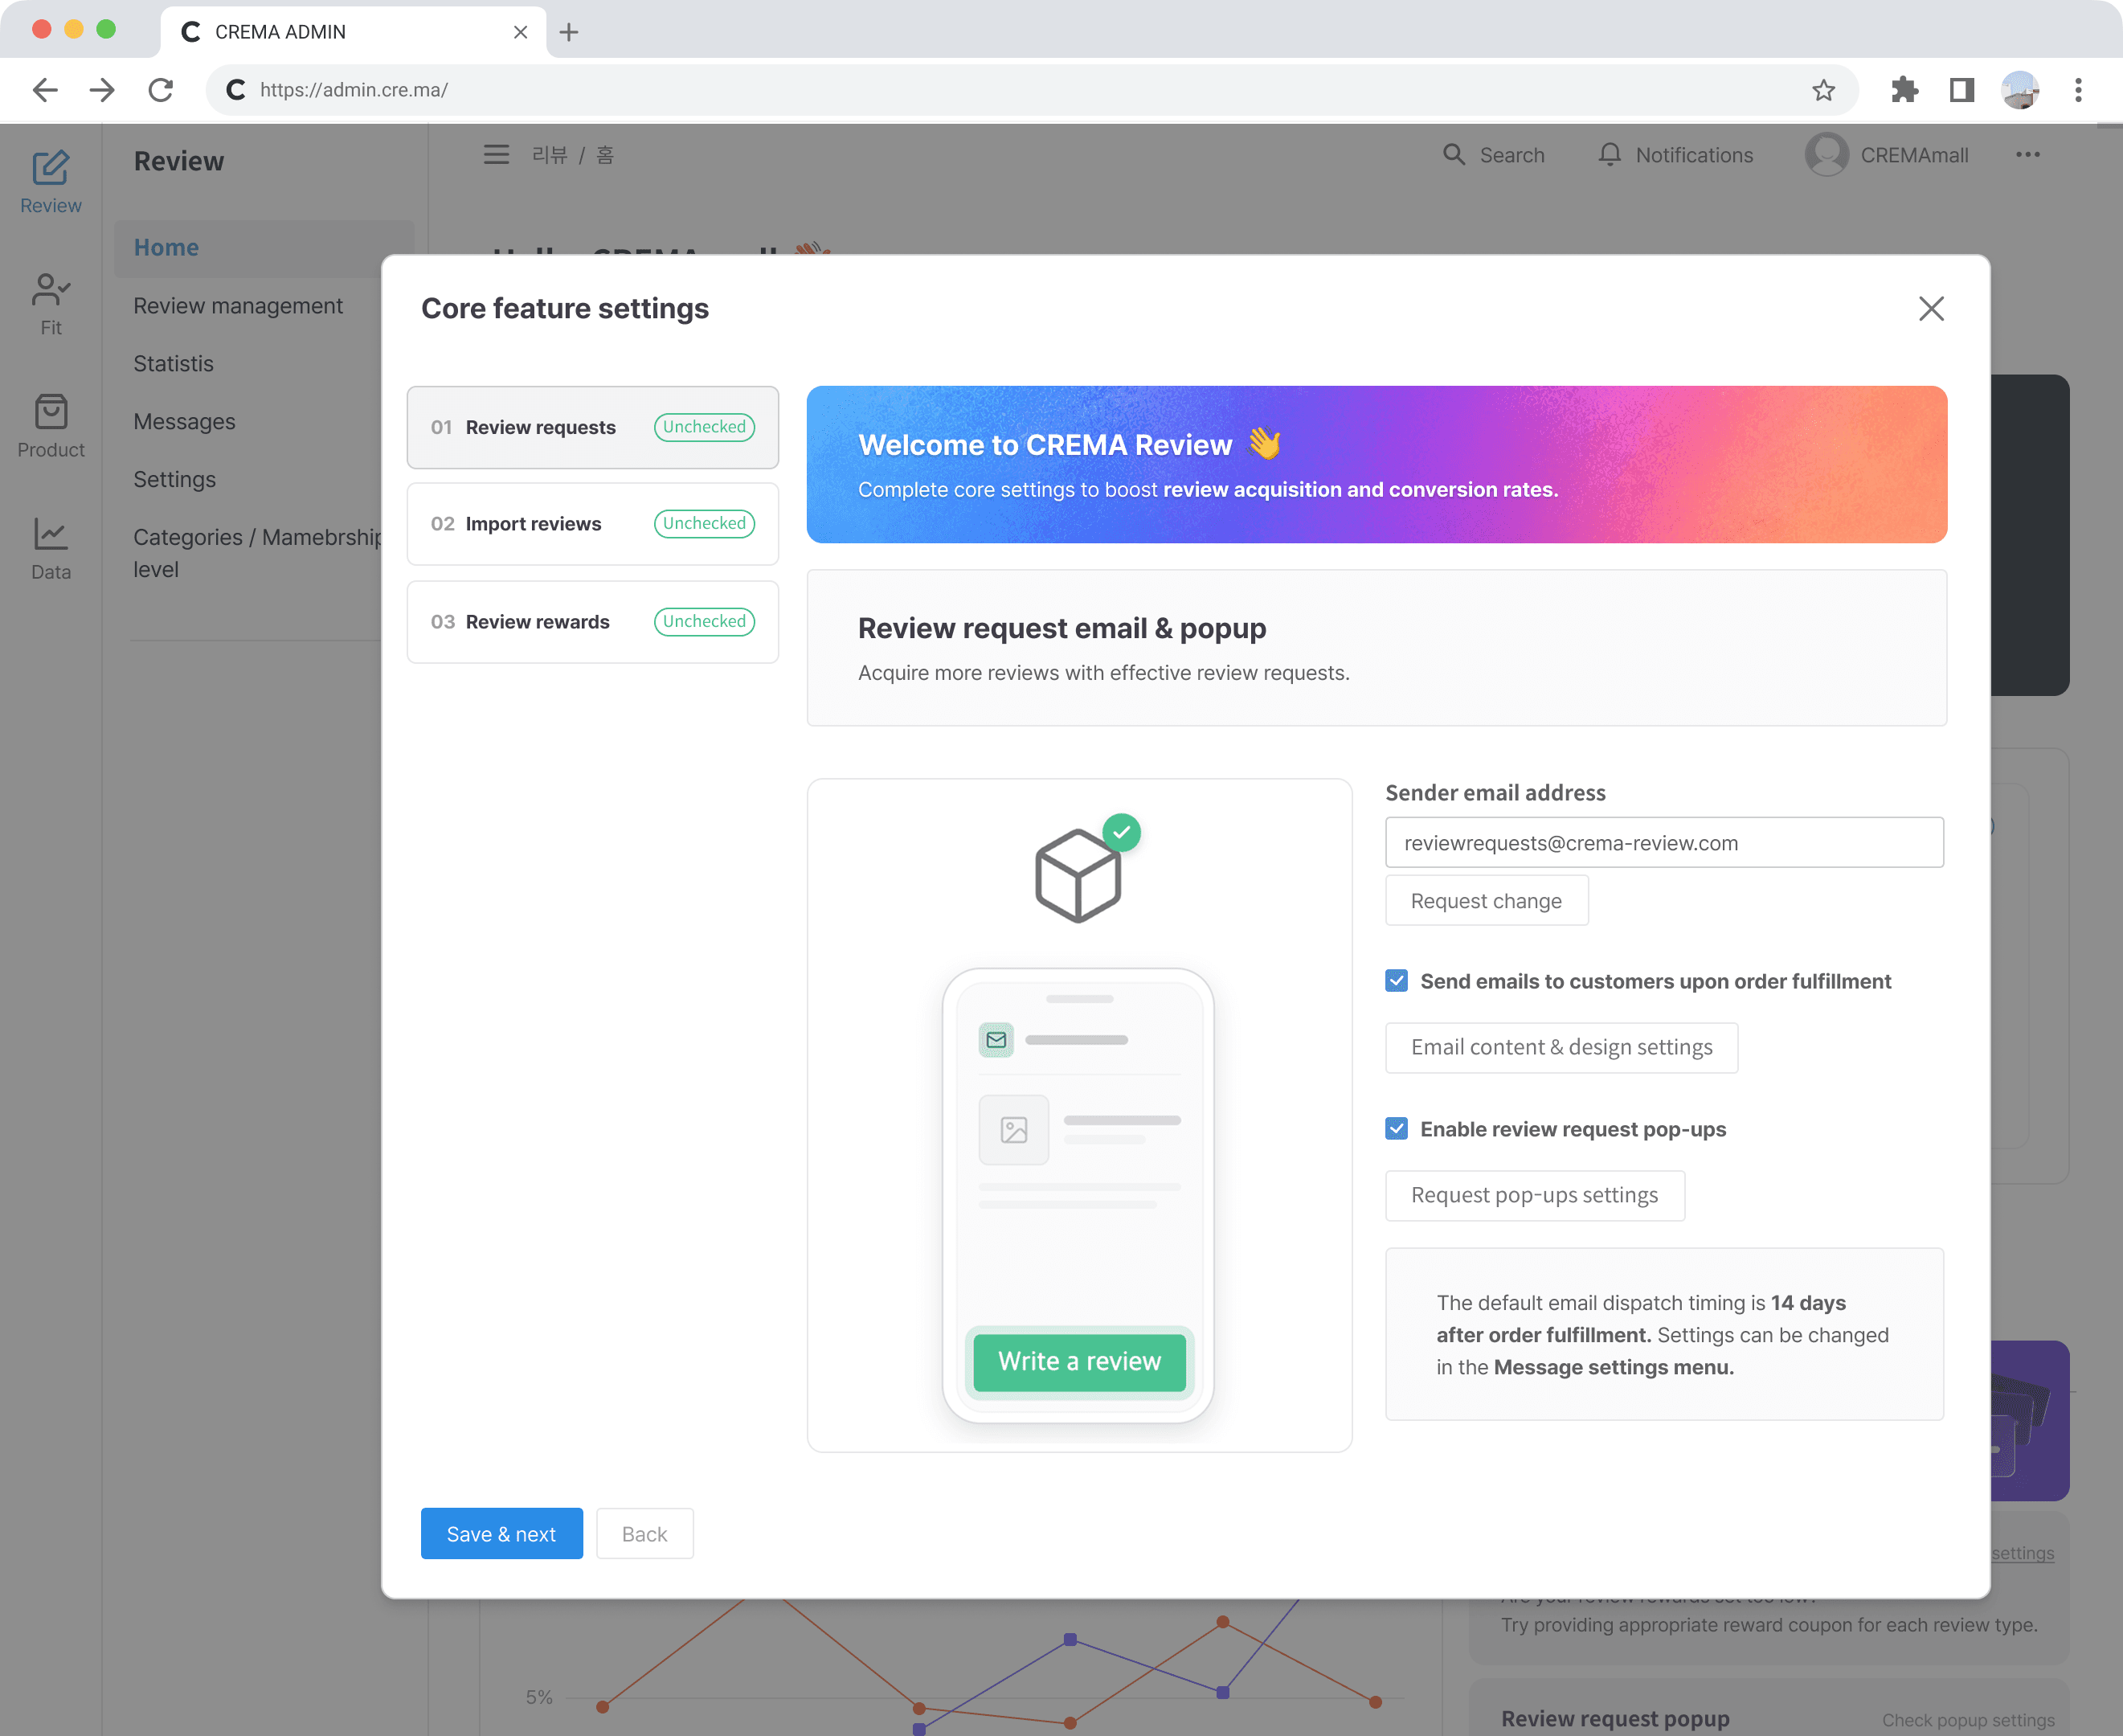
Task: Click the sender email address field
Action: pyautogui.click(x=1665, y=843)
